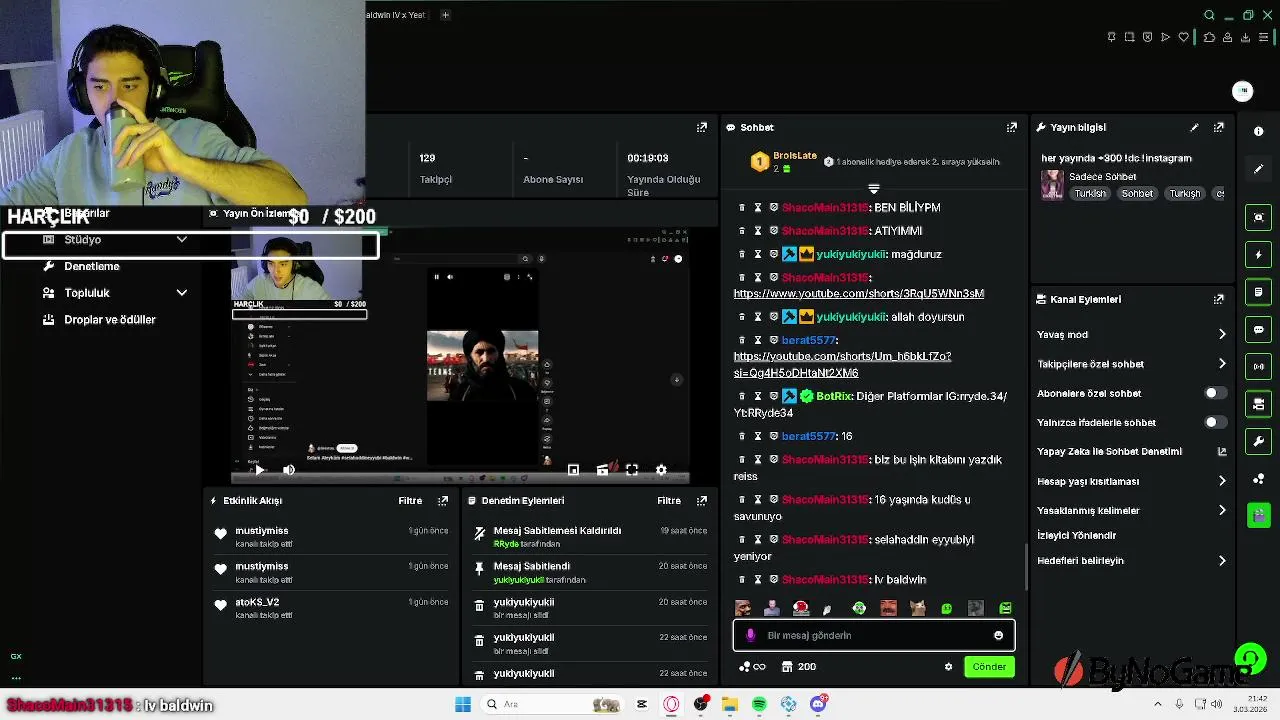Select Mesaj Sabitlemesi Kaldırıldı entry
The height and width of the screenshot is (720, 1280).
[591, 537]
